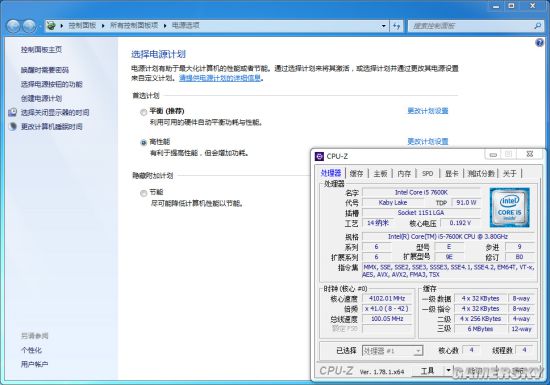Click the 0.192 V core voltage value
This screenshot has width=550, height=385.
pyautogui.click(x=460, y=223)
